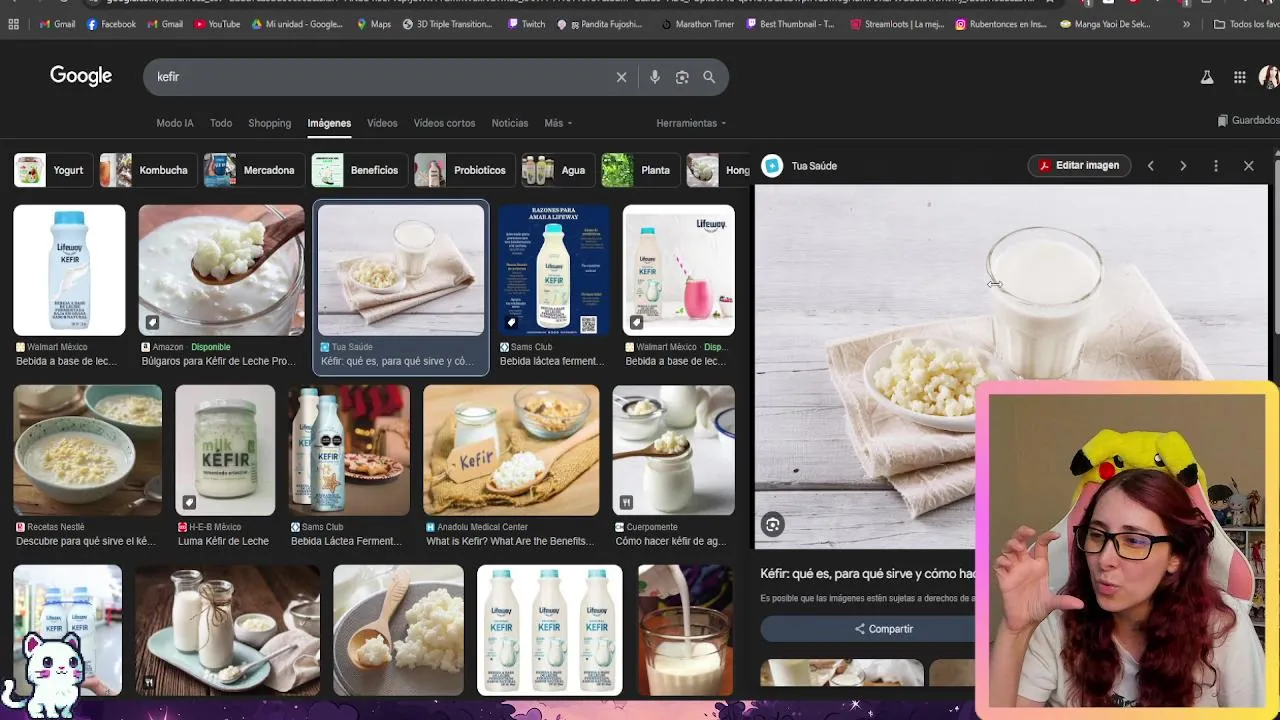This screenshot has height=720, width=1280.
Task: Open Recetas Nestlé kefir bowl thumbnail
Action: [87, 450]
